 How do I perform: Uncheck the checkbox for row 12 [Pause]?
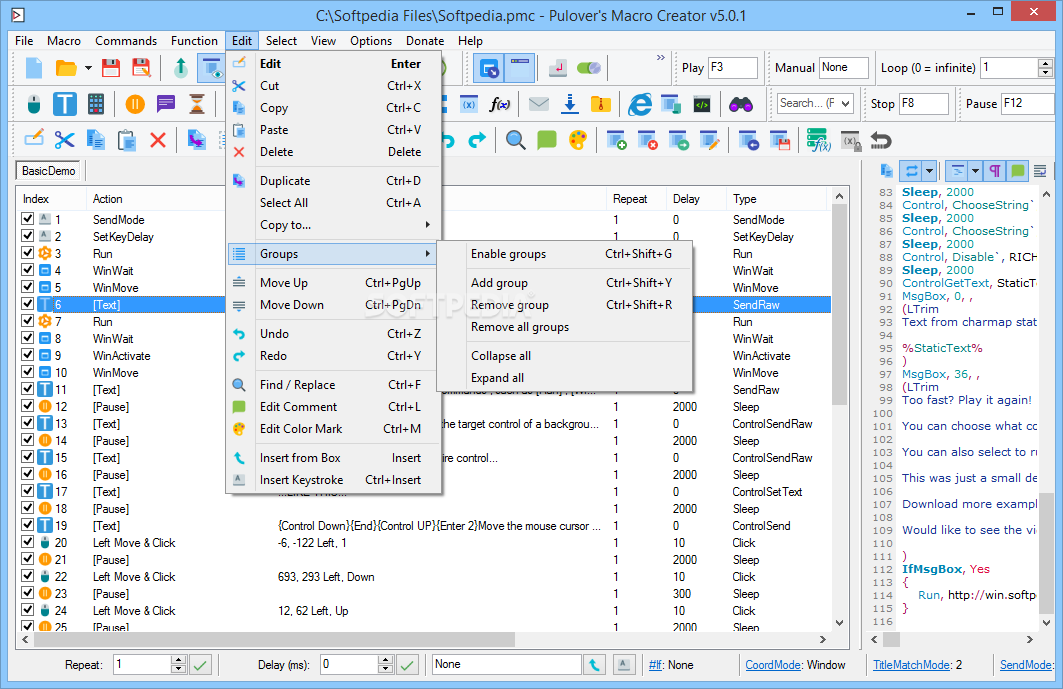click(x=27, y=406)
